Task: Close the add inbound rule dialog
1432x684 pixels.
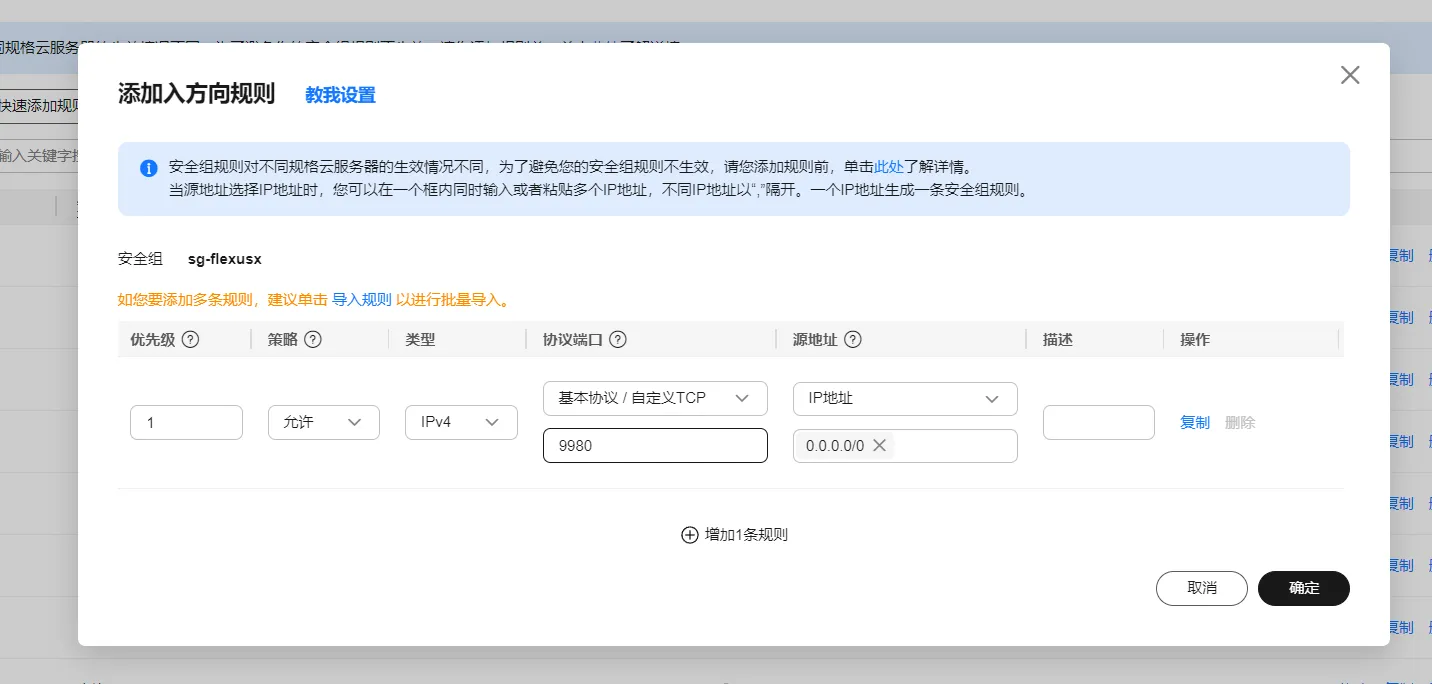Action: click(1350, 75)
